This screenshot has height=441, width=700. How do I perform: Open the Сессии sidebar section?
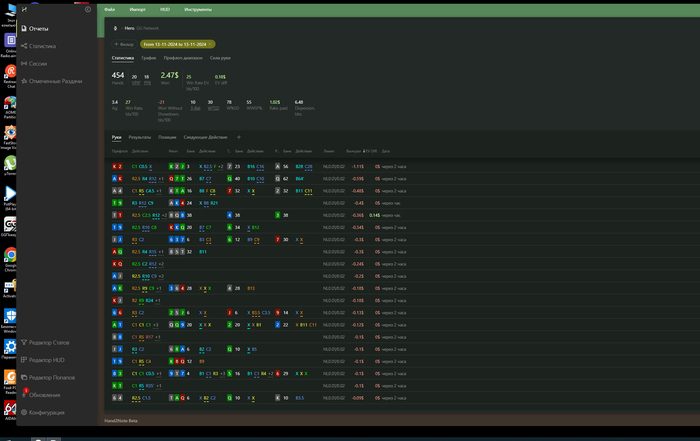pyautogui.click(x=34, y=63)
